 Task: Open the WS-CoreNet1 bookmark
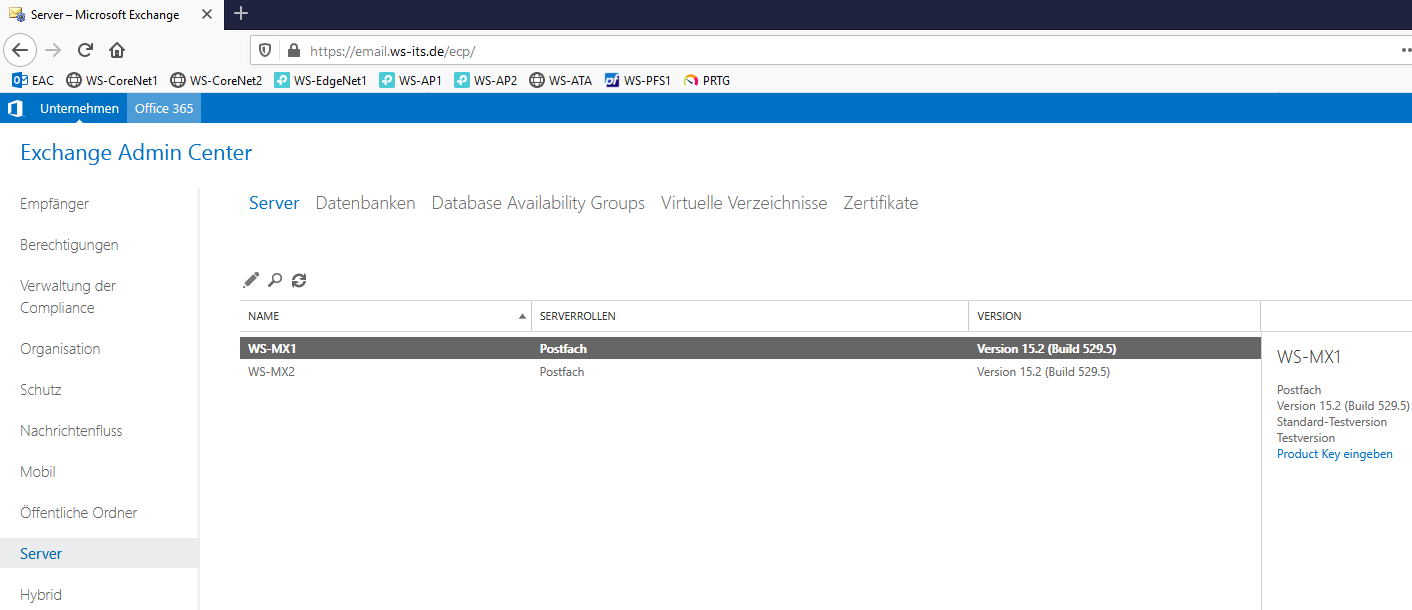click(112, 80)
